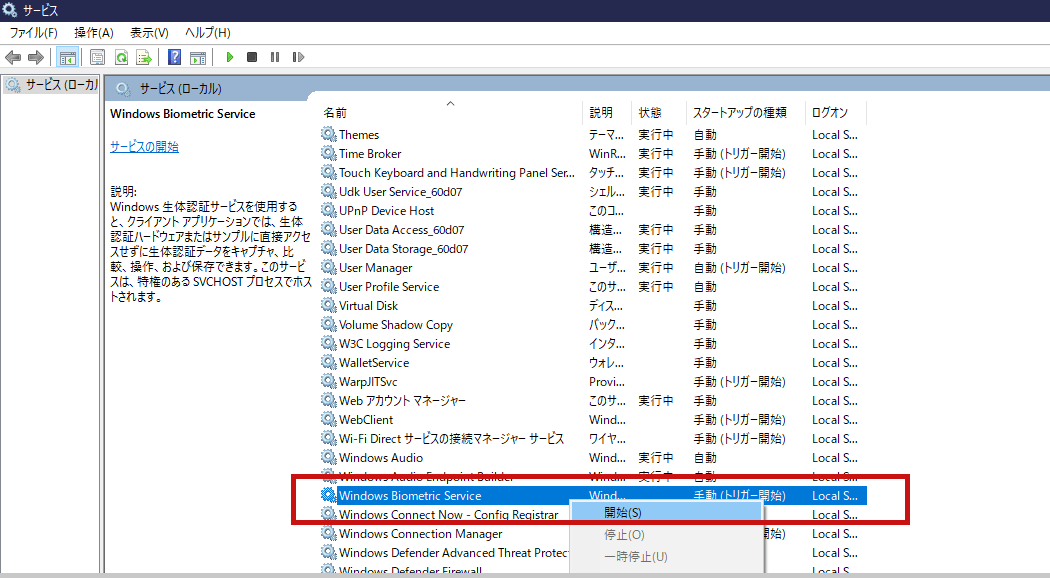1050x578 pixels.
Task: Click the gear icon beside Windows Connection Manager
Action: tap(328, 533)
